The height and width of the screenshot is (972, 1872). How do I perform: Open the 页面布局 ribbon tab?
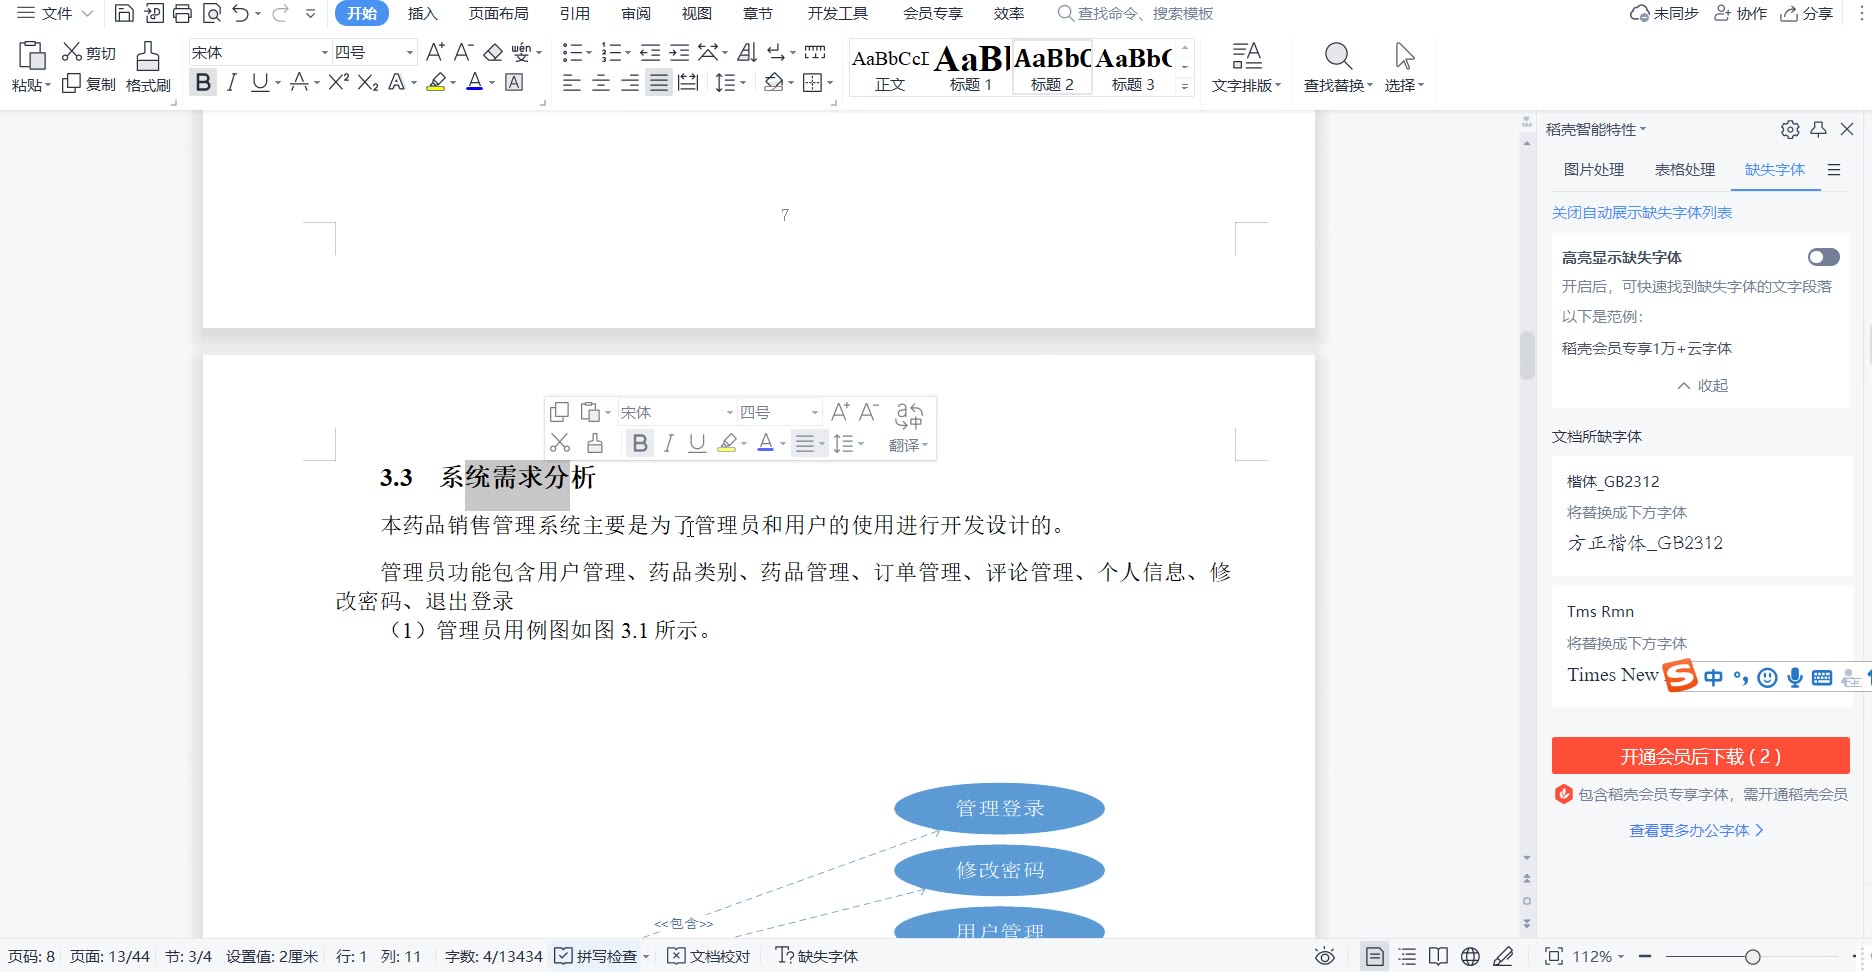click(x=498, y=13)
